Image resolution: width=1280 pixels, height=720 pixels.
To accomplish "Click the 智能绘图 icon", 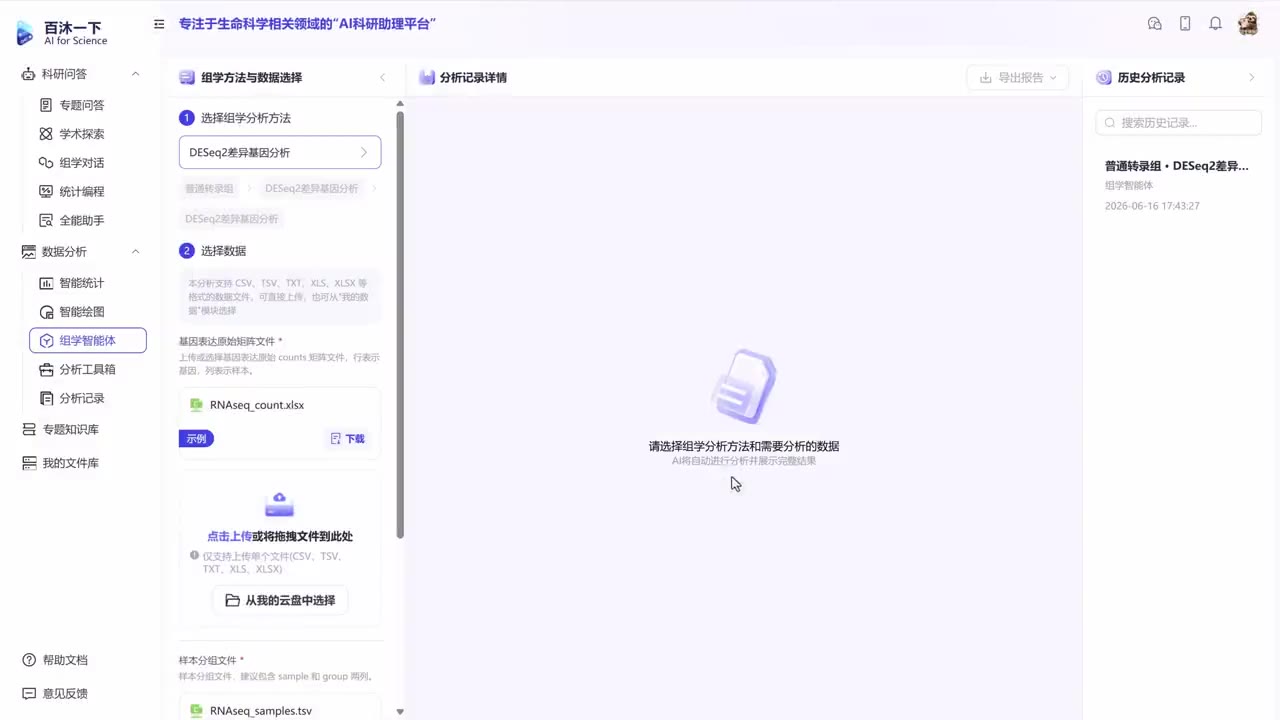I will pyautogui.click(x=46, y=312).
